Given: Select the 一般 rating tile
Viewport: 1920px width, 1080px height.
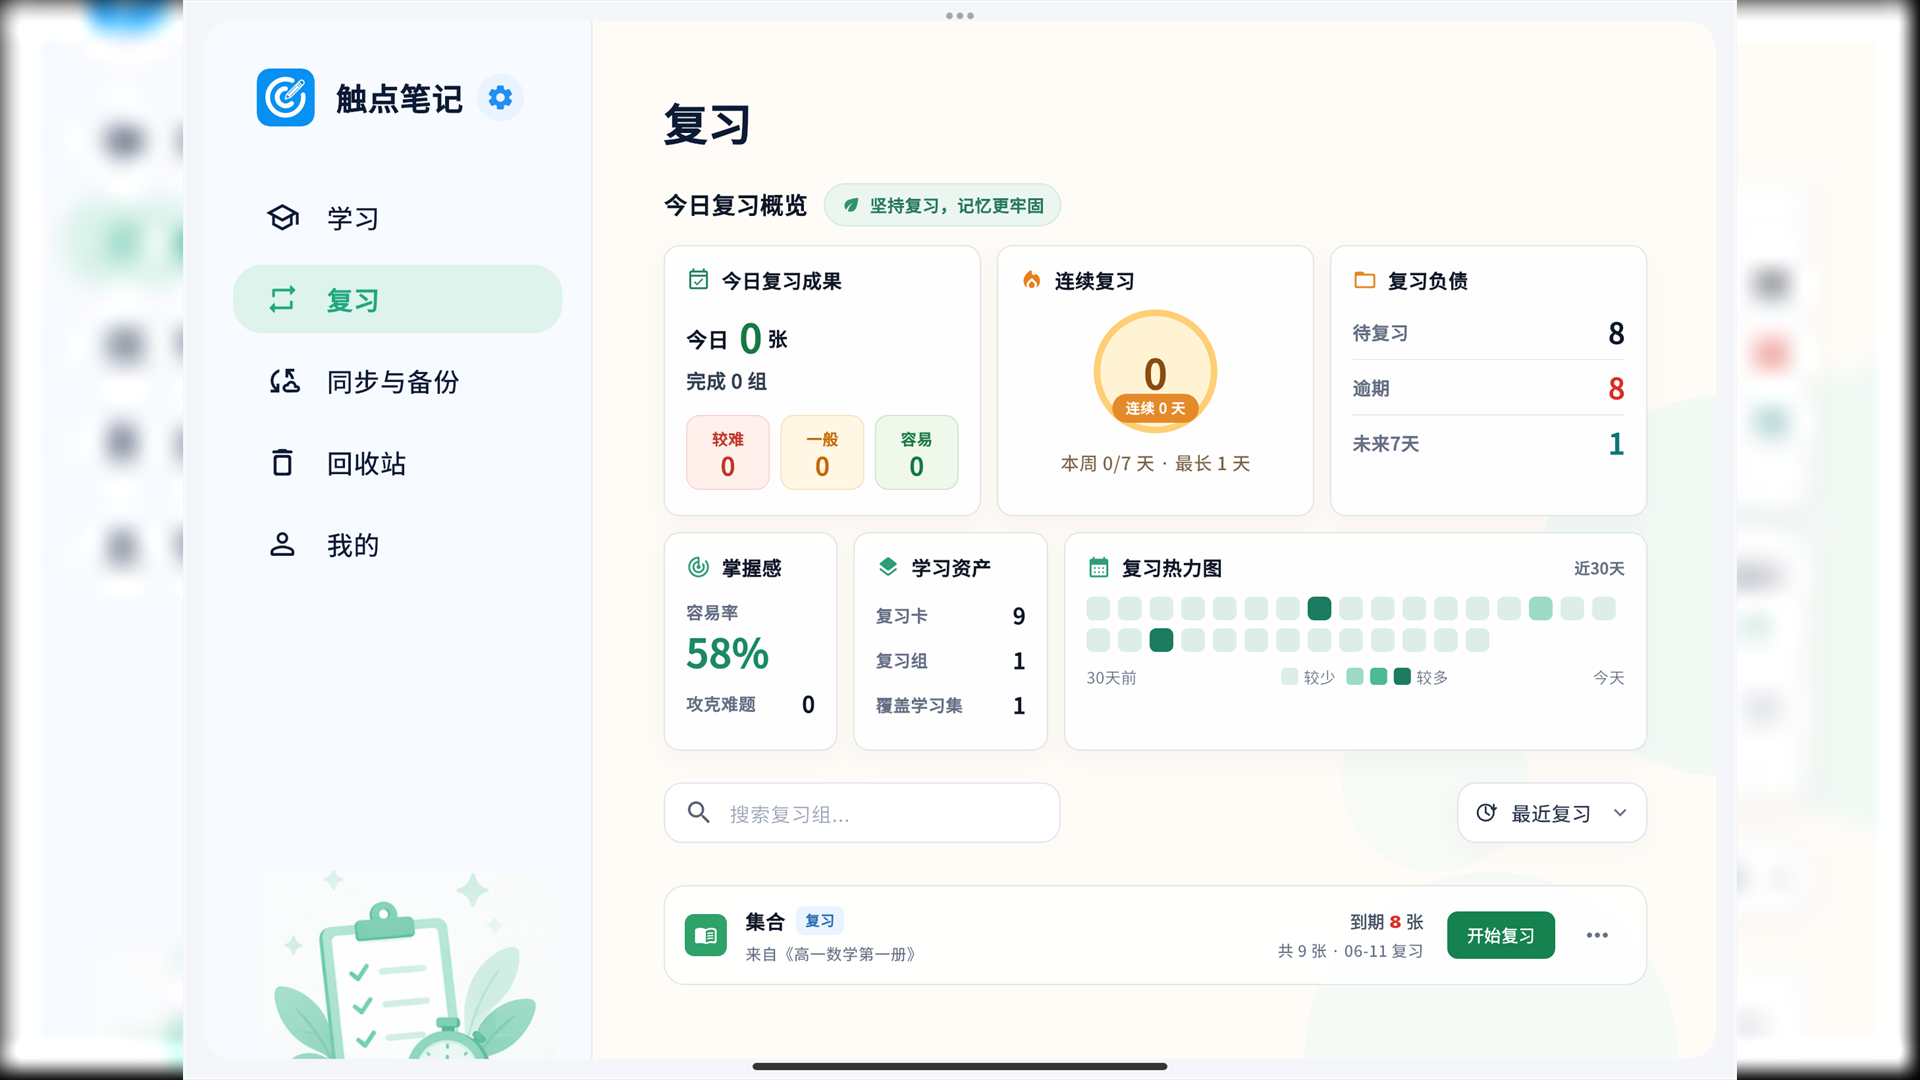Looking at the screenshot, I should point(822,453).
